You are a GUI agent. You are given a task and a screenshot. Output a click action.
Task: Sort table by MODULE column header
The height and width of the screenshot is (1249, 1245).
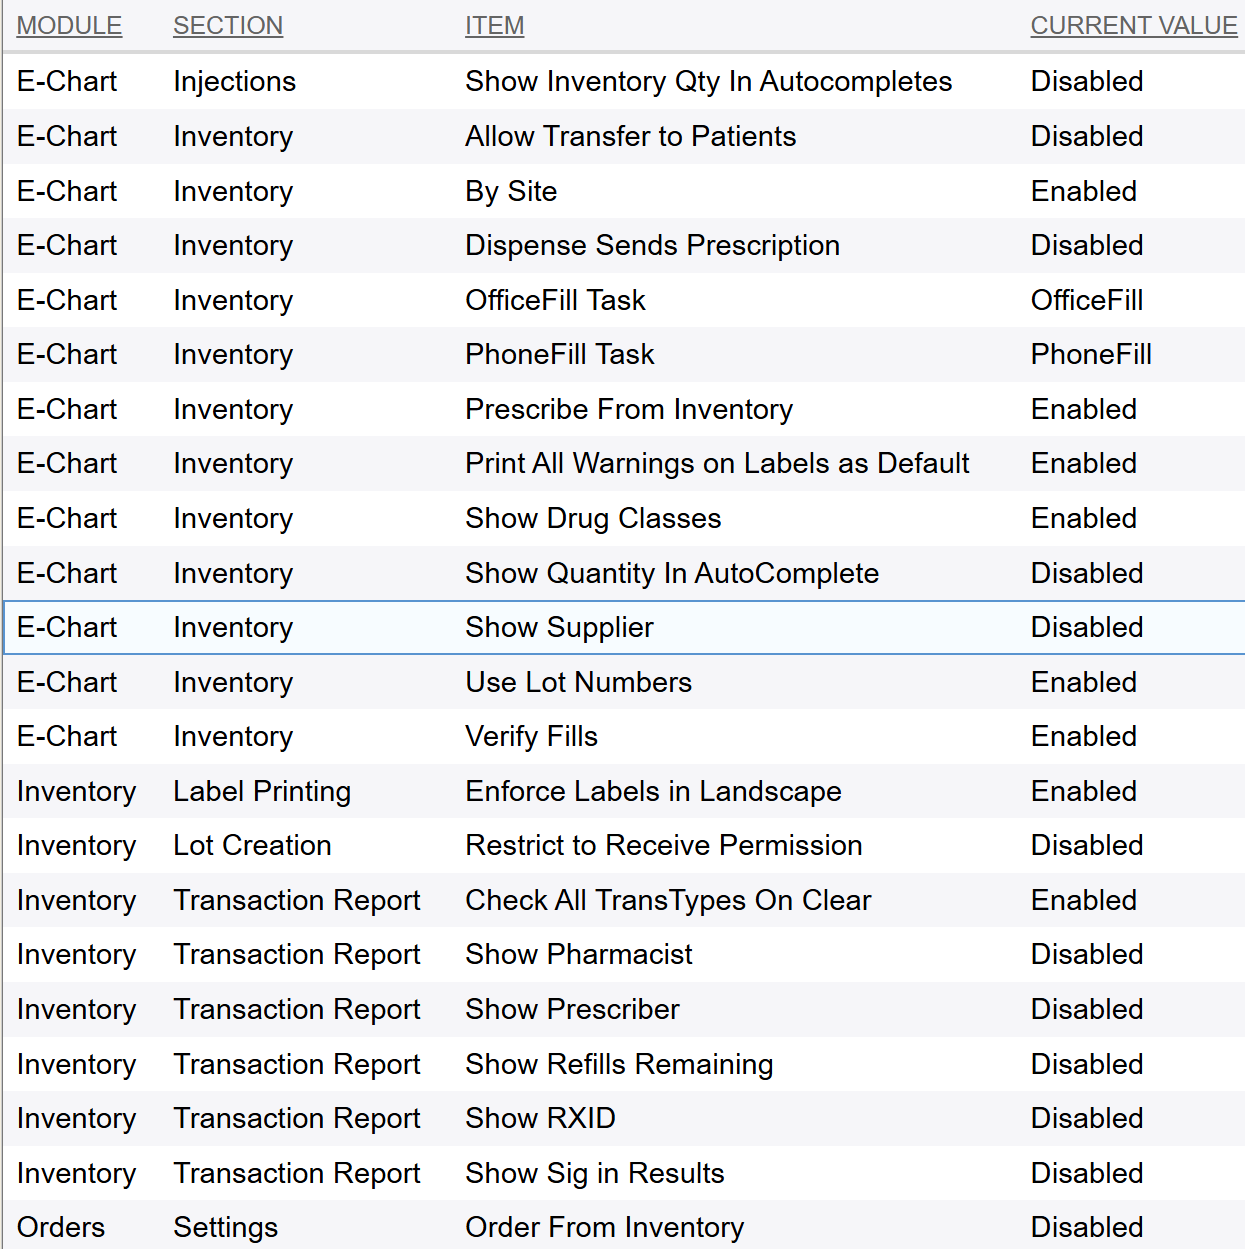coord(69,26)
